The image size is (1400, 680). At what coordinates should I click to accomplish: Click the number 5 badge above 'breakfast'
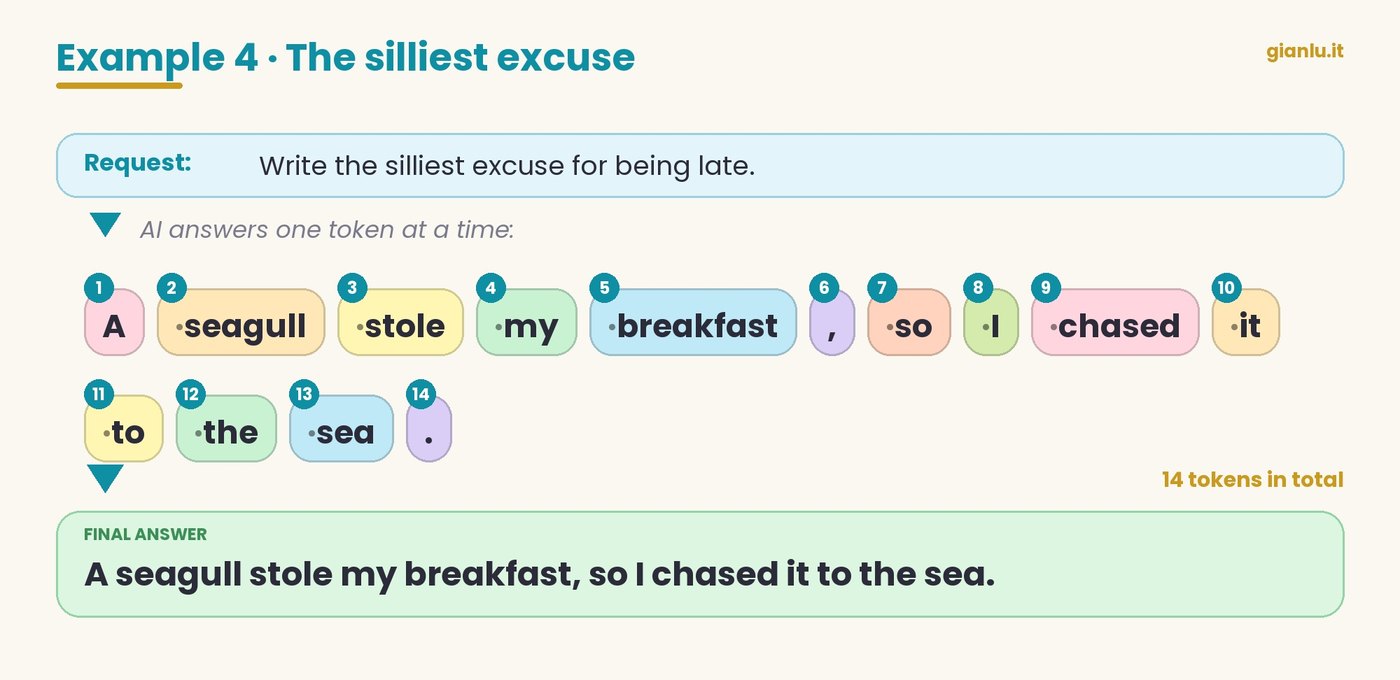(x=604, y=289)
